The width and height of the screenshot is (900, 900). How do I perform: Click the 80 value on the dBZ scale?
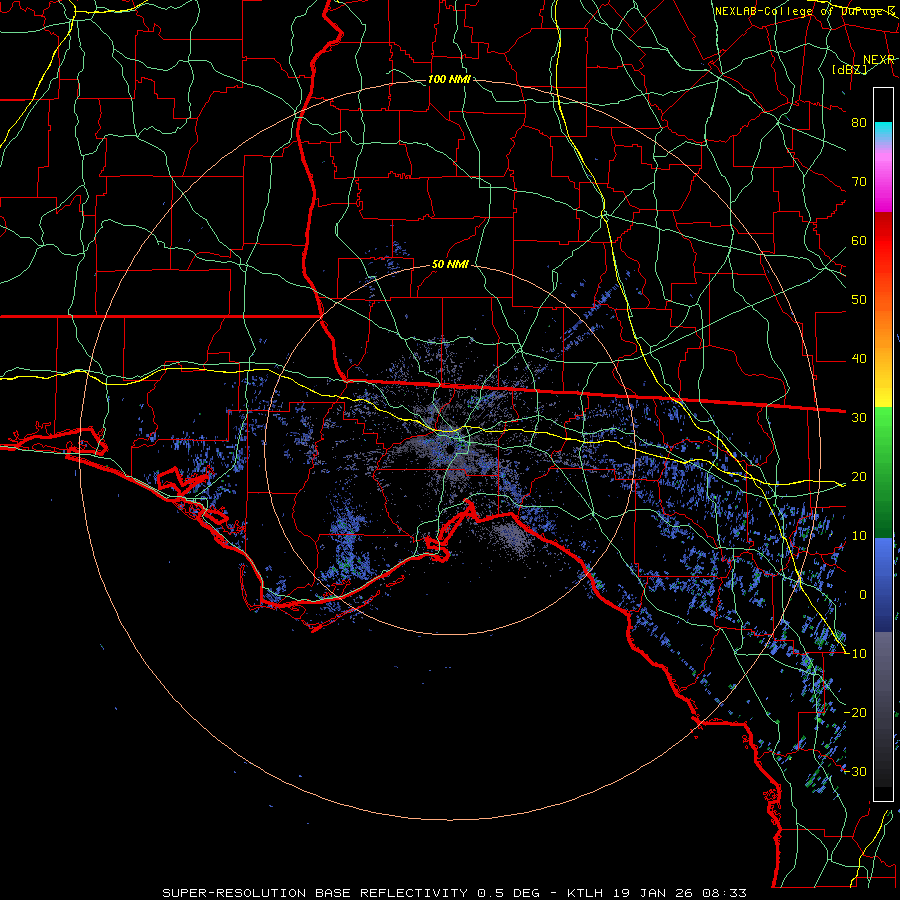pyautogui.click(x=859, y=122)
